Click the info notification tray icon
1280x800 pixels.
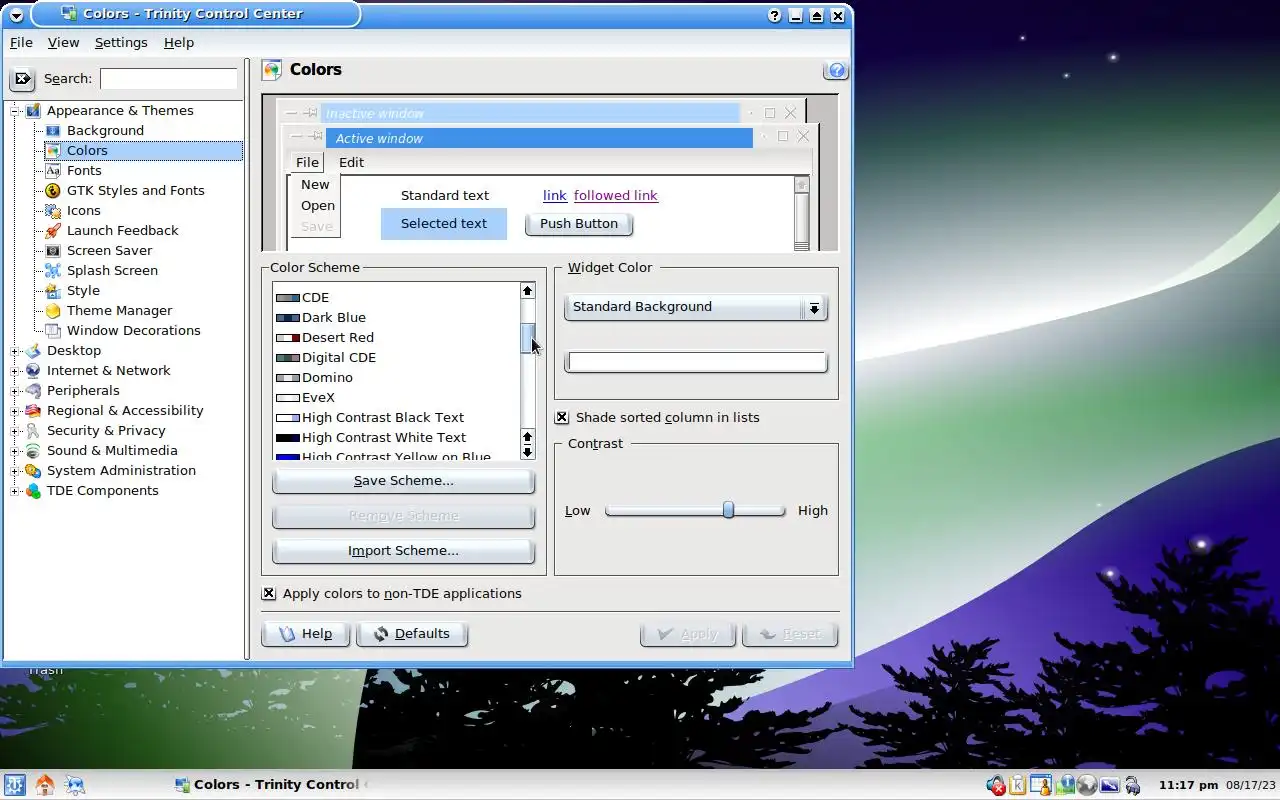[x=1066, y=785]
